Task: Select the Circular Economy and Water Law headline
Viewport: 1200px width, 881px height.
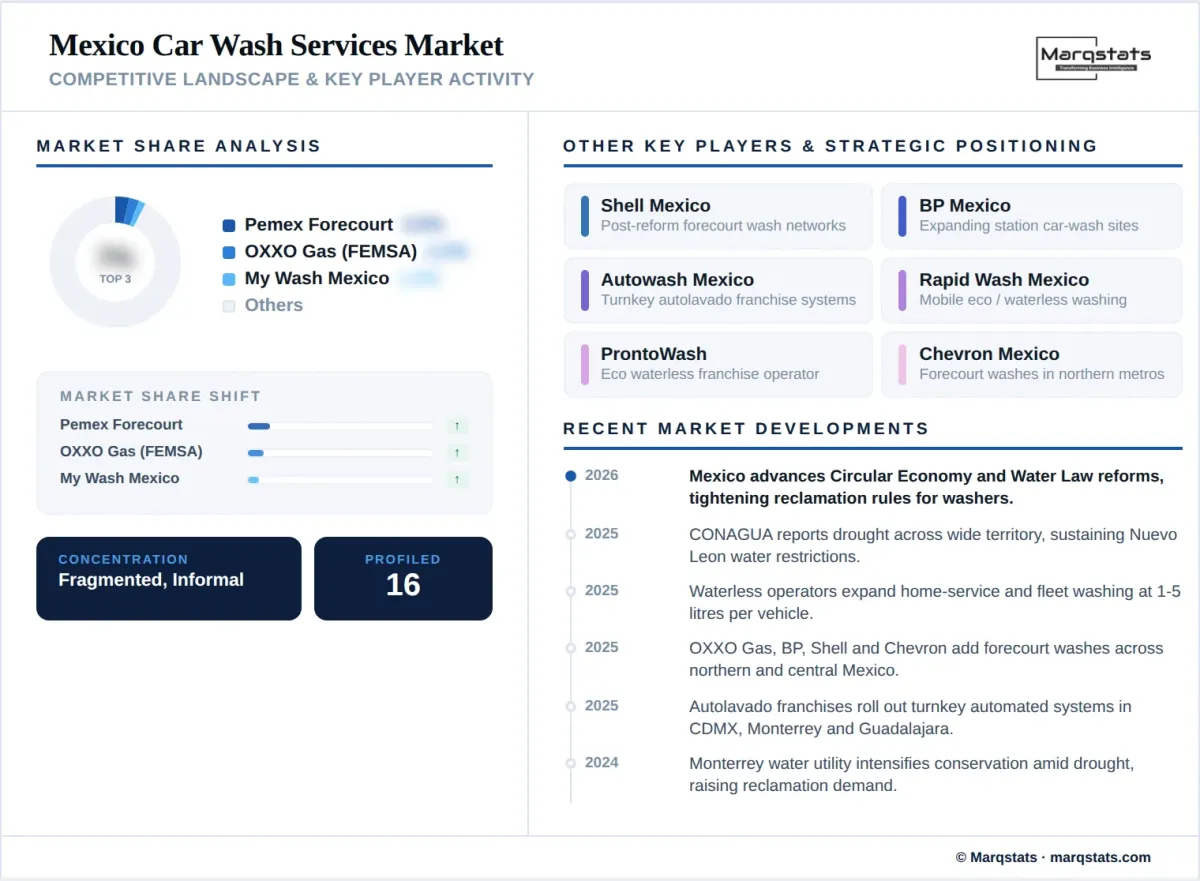Action: (927, 487)
